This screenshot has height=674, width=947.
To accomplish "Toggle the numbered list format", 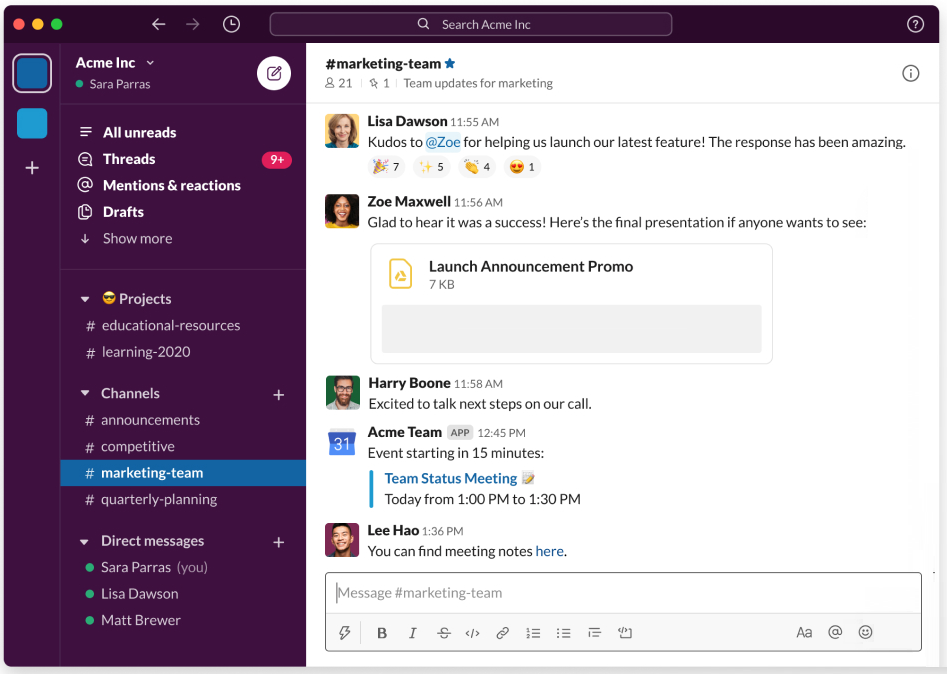I will click(x=533, y=633).
